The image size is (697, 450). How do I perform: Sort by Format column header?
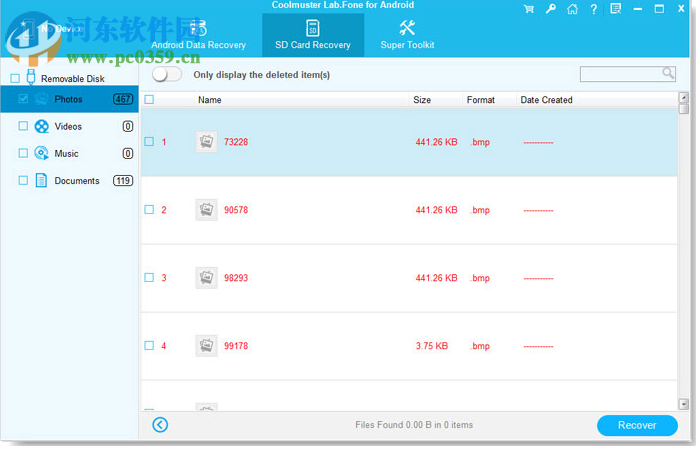point(481,100)
